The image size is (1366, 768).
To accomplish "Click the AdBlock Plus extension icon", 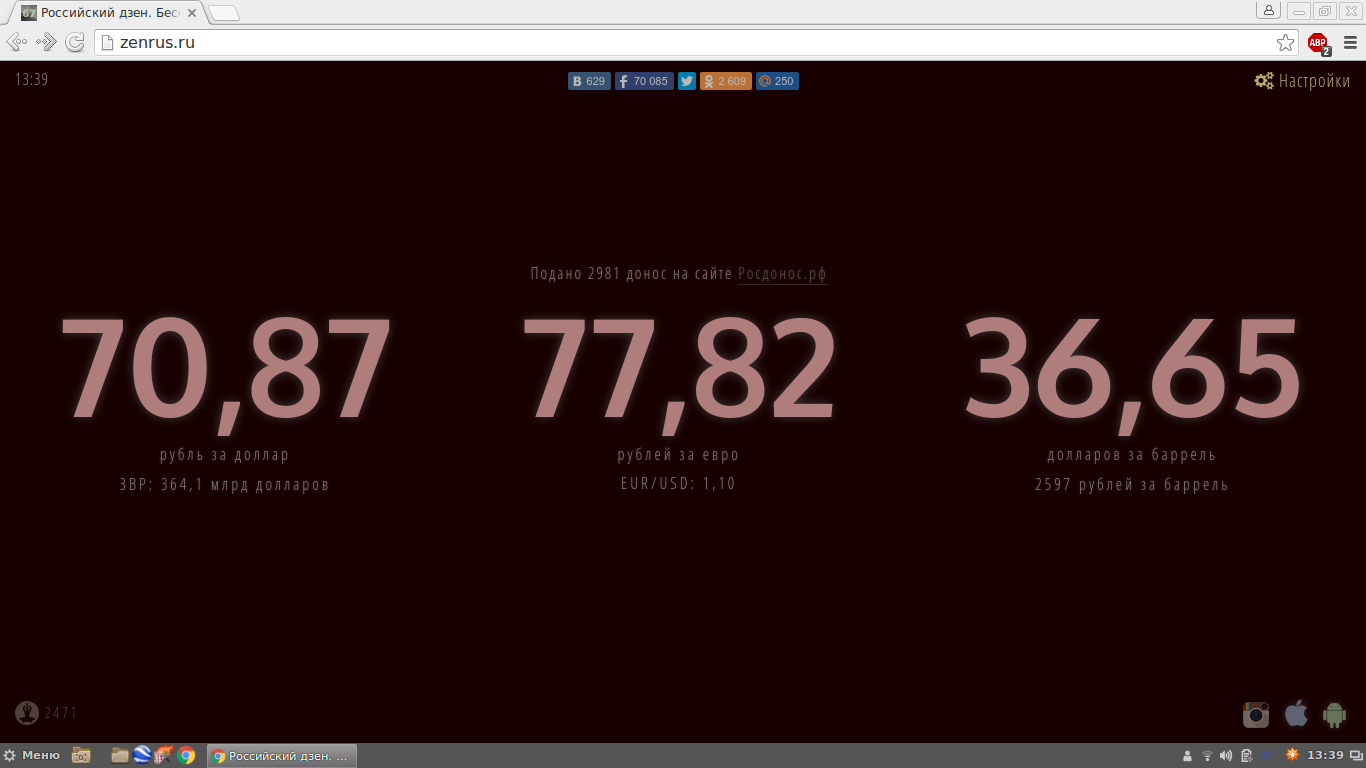I will [1318, 43].
